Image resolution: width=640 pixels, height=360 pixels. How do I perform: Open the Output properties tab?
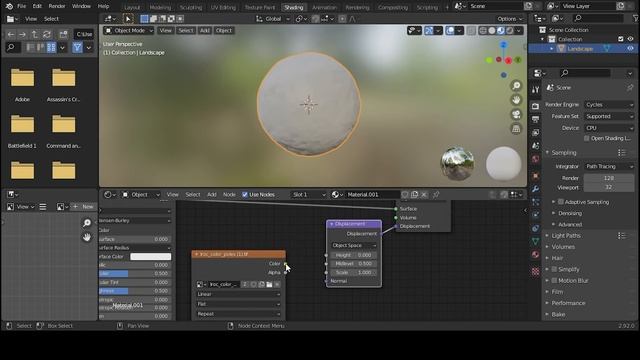(536, 119)
